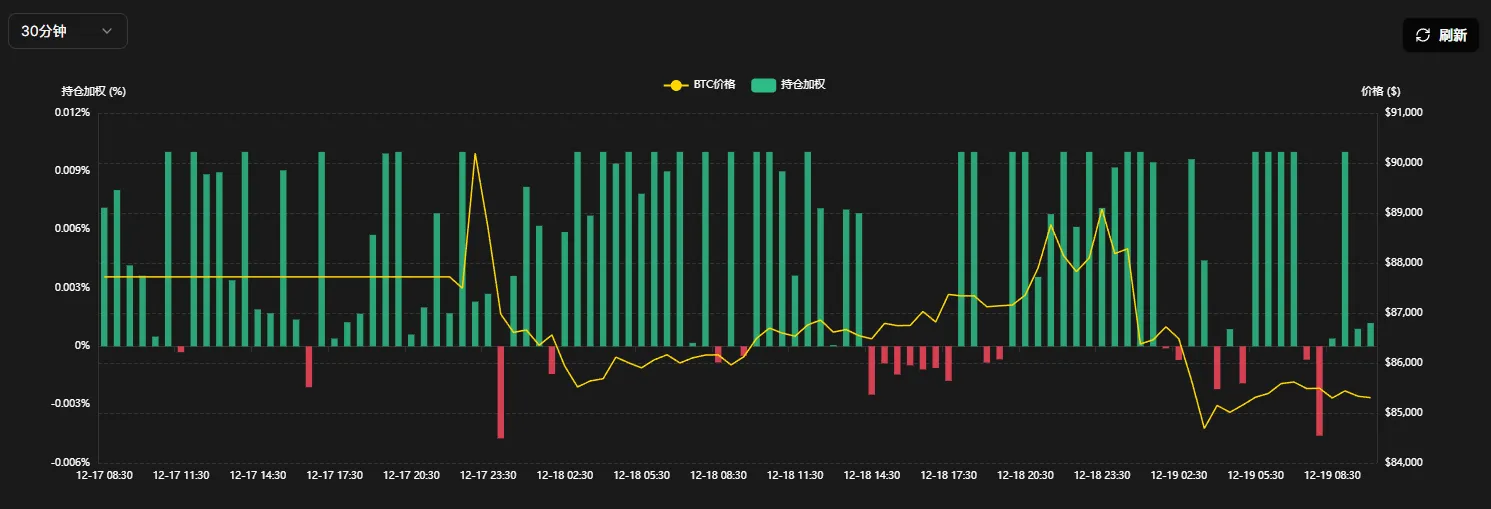The height and width of the screenshot is (509, 1491).
Task: Click the 12-17 23:30 time label
Action: tap(488, 476)
